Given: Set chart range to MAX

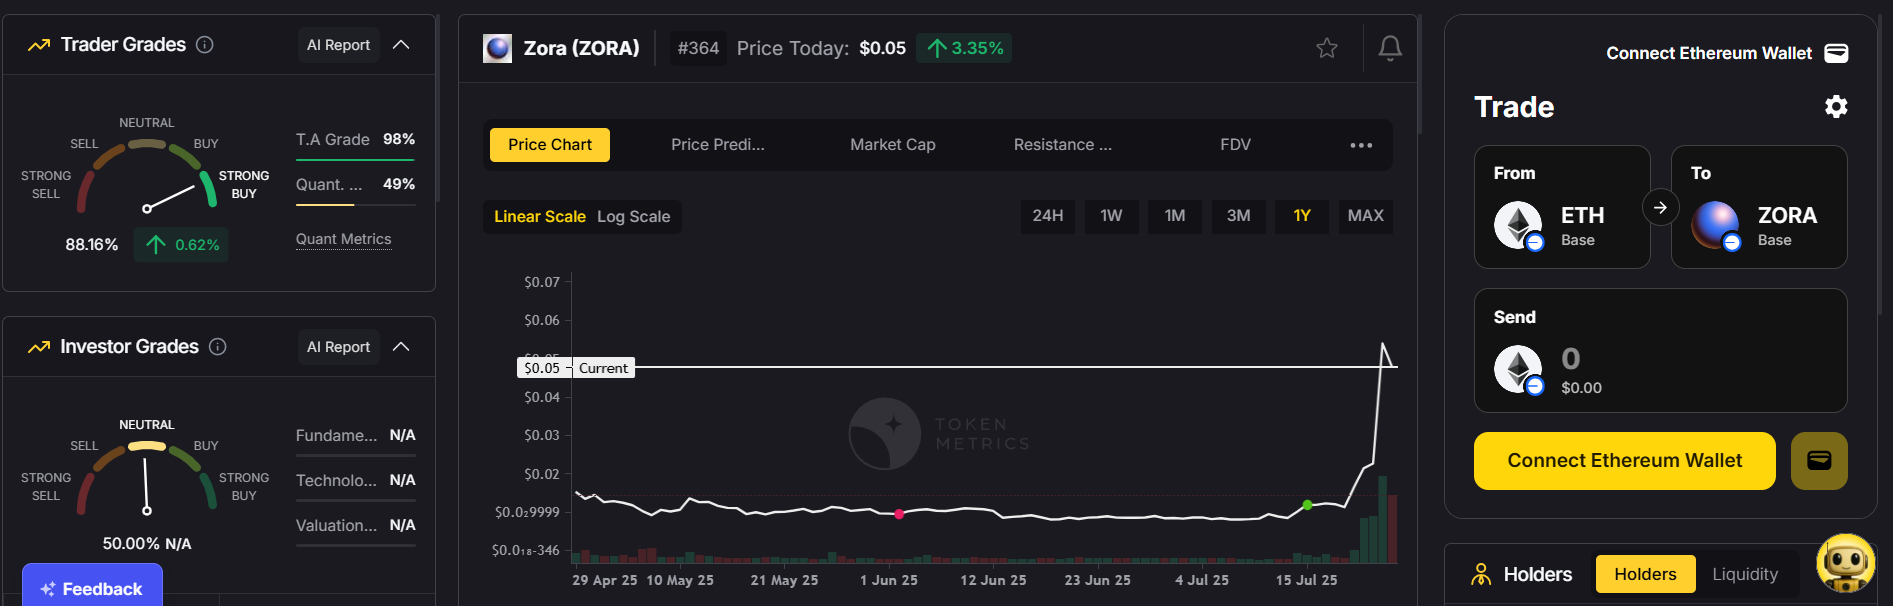Looking at the screenshot, I should (1366, 216).
